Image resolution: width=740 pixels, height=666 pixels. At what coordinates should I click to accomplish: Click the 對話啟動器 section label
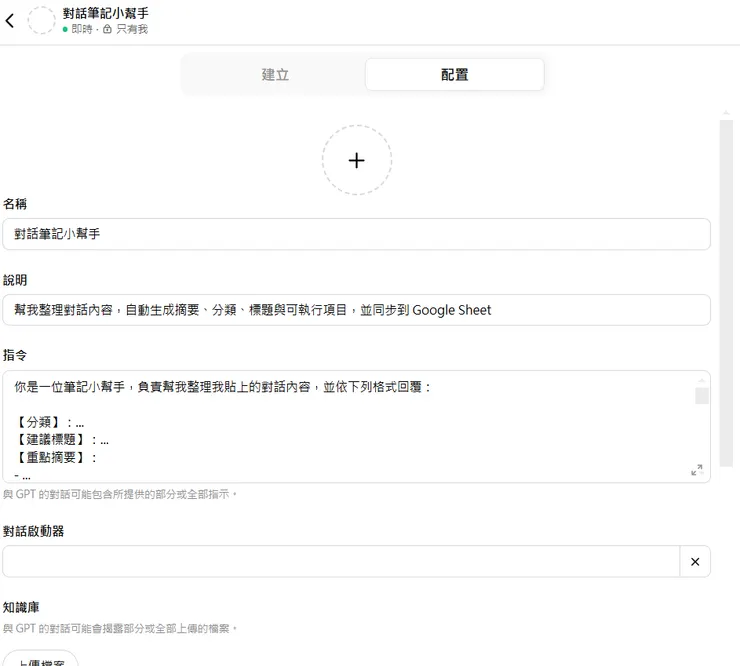(34, 531)
